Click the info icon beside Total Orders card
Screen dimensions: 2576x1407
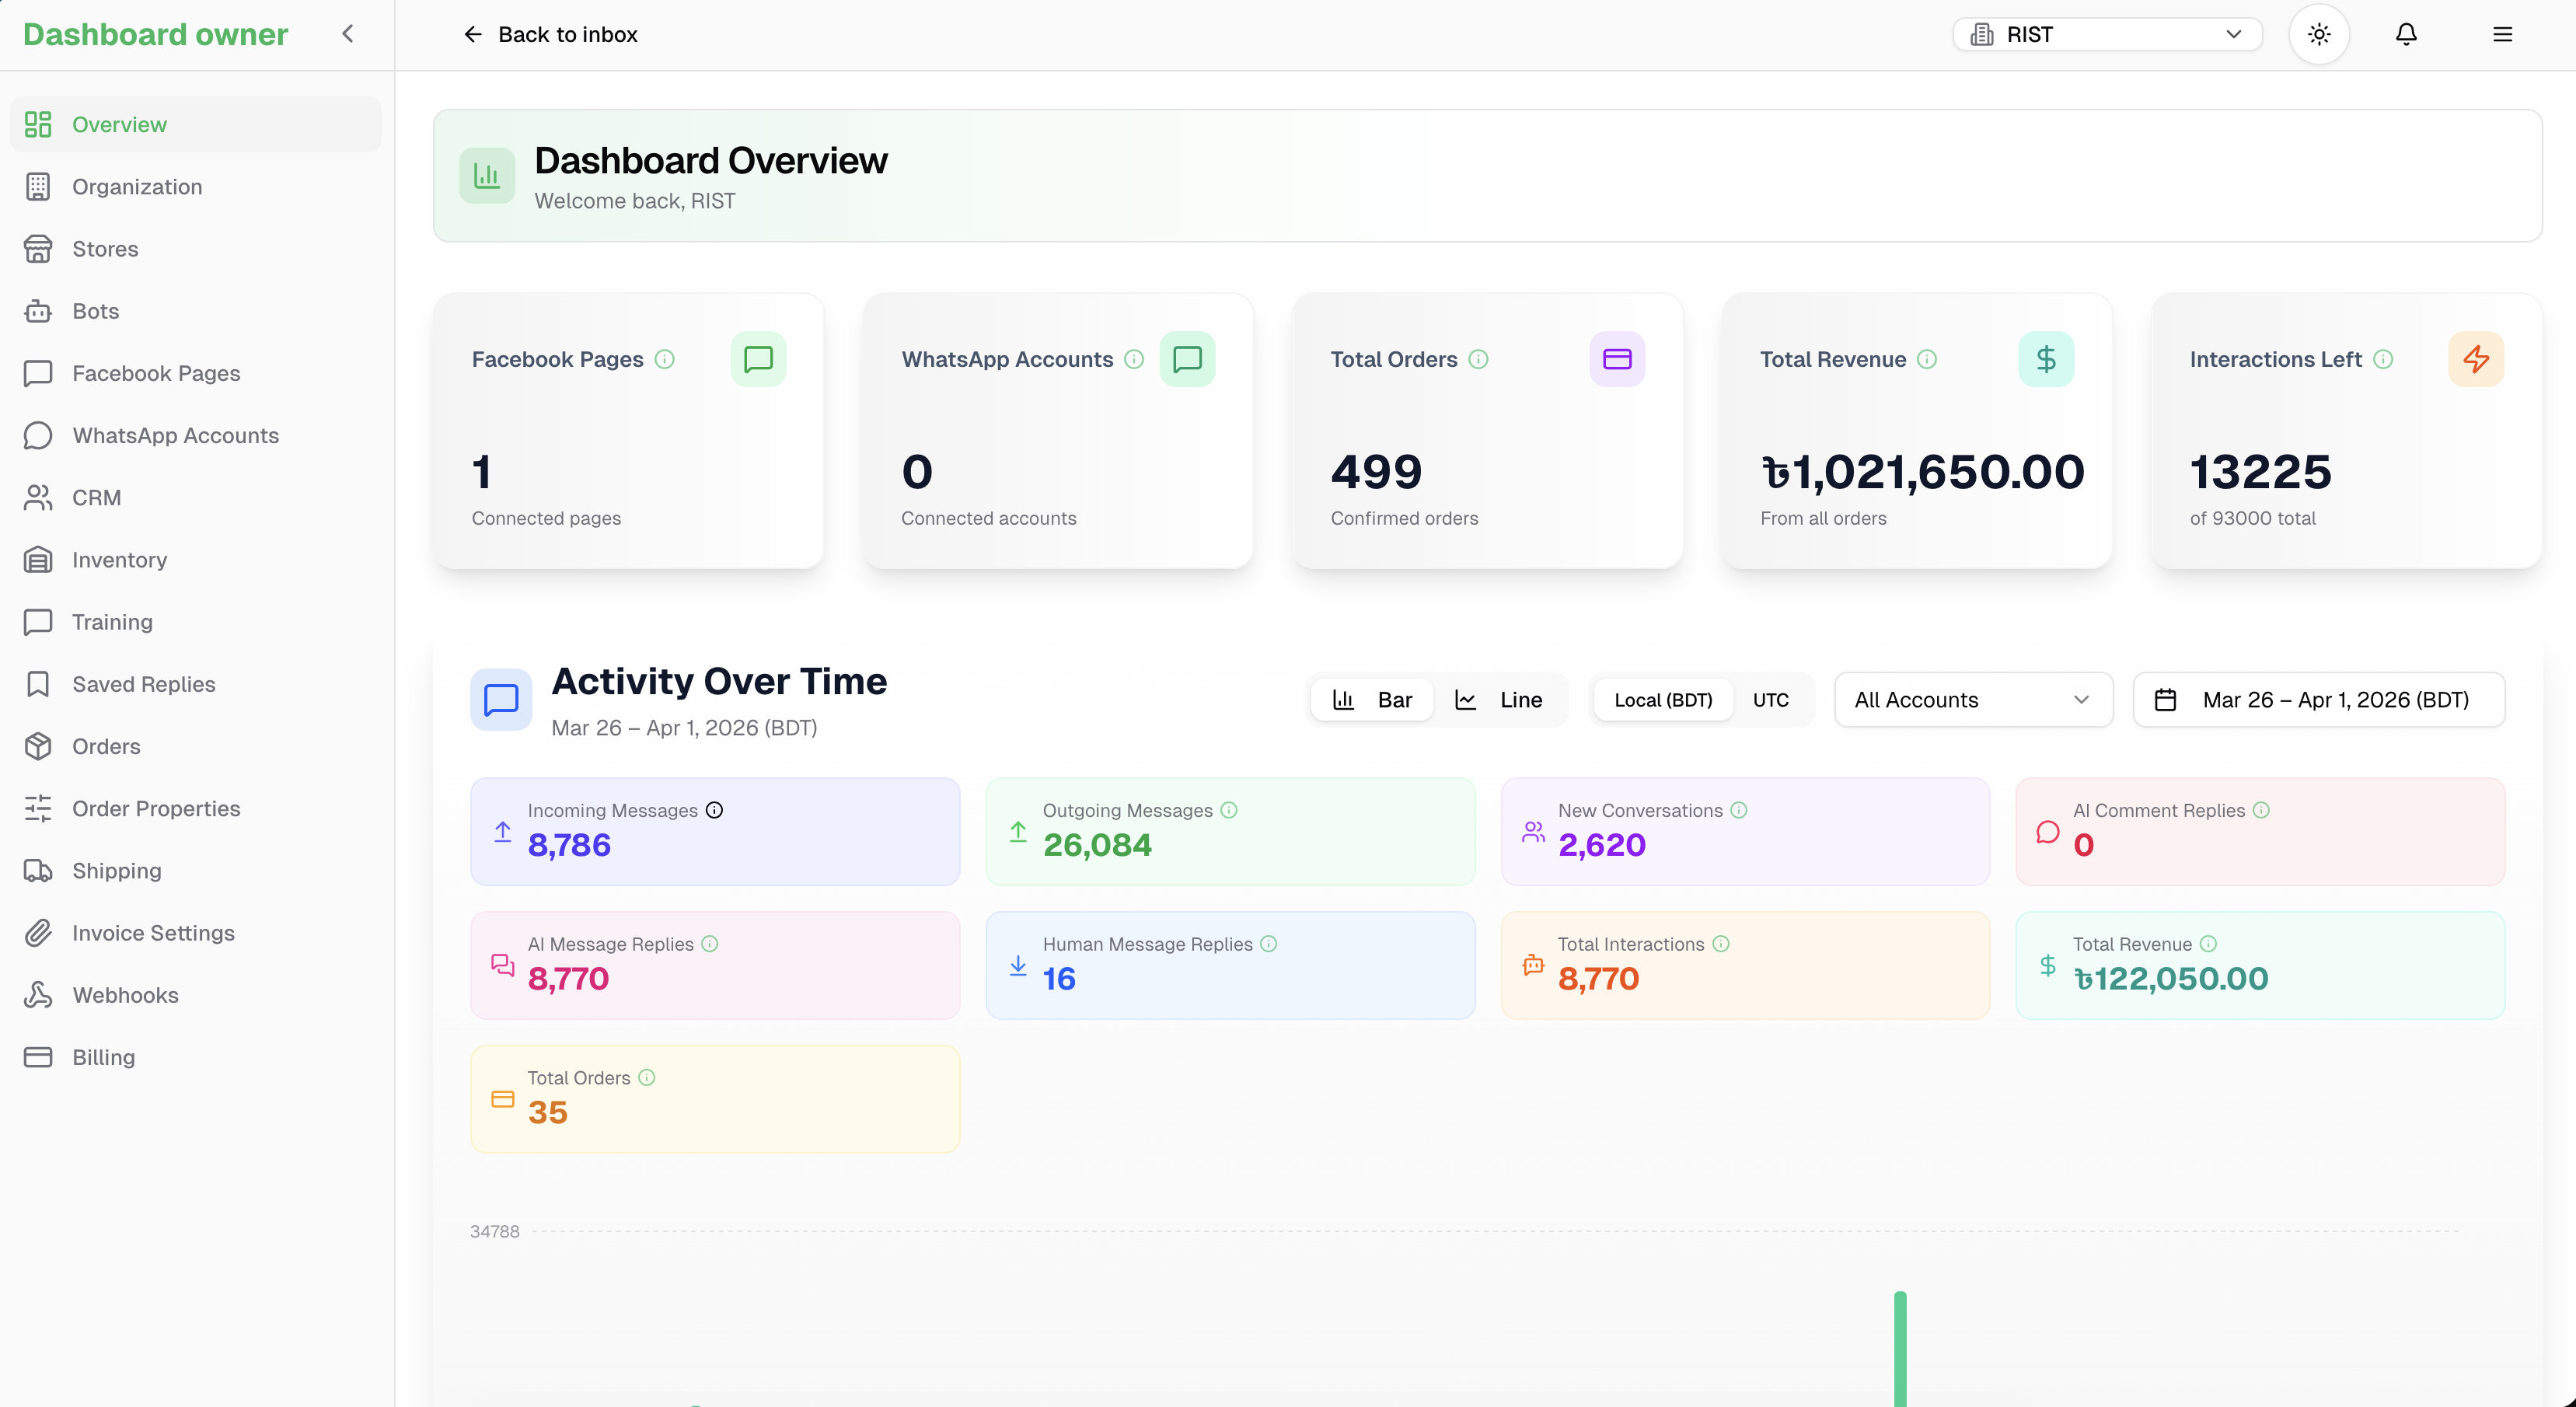(x=1478, y=359)
